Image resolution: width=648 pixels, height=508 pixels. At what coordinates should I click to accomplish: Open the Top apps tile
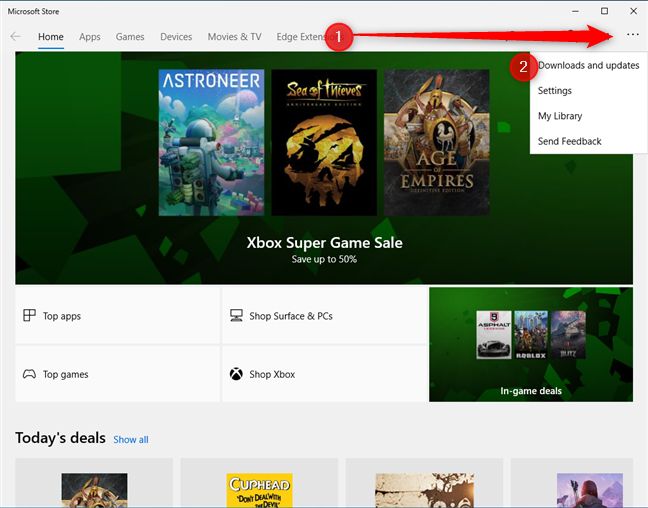coord(117,315)
